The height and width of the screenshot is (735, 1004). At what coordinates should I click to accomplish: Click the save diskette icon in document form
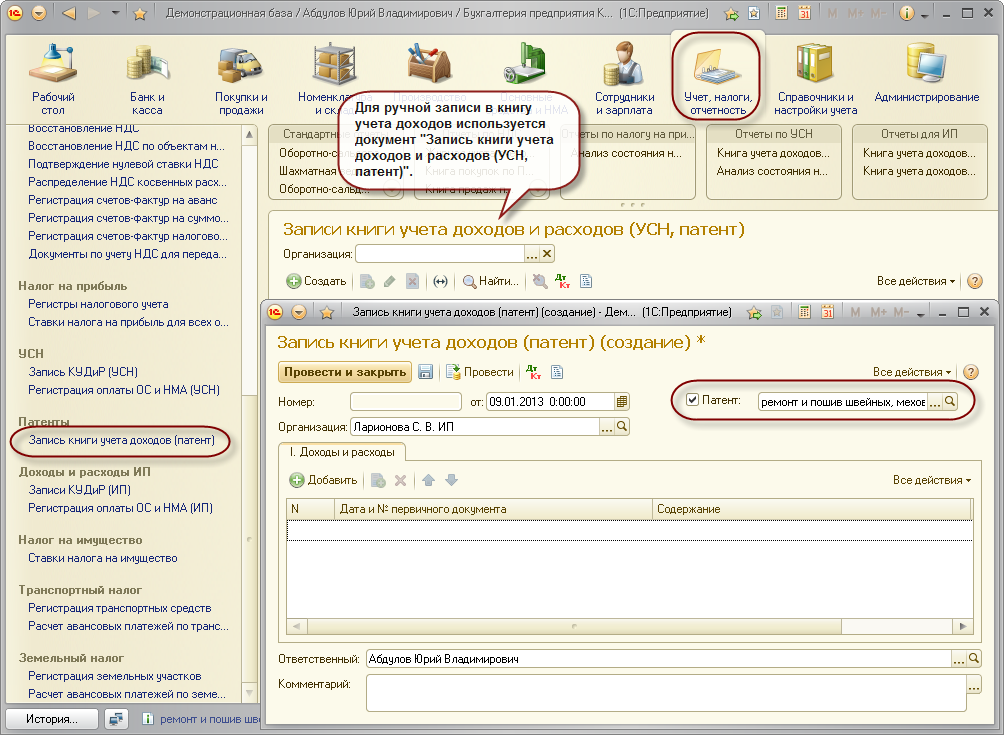click(426, 372)
